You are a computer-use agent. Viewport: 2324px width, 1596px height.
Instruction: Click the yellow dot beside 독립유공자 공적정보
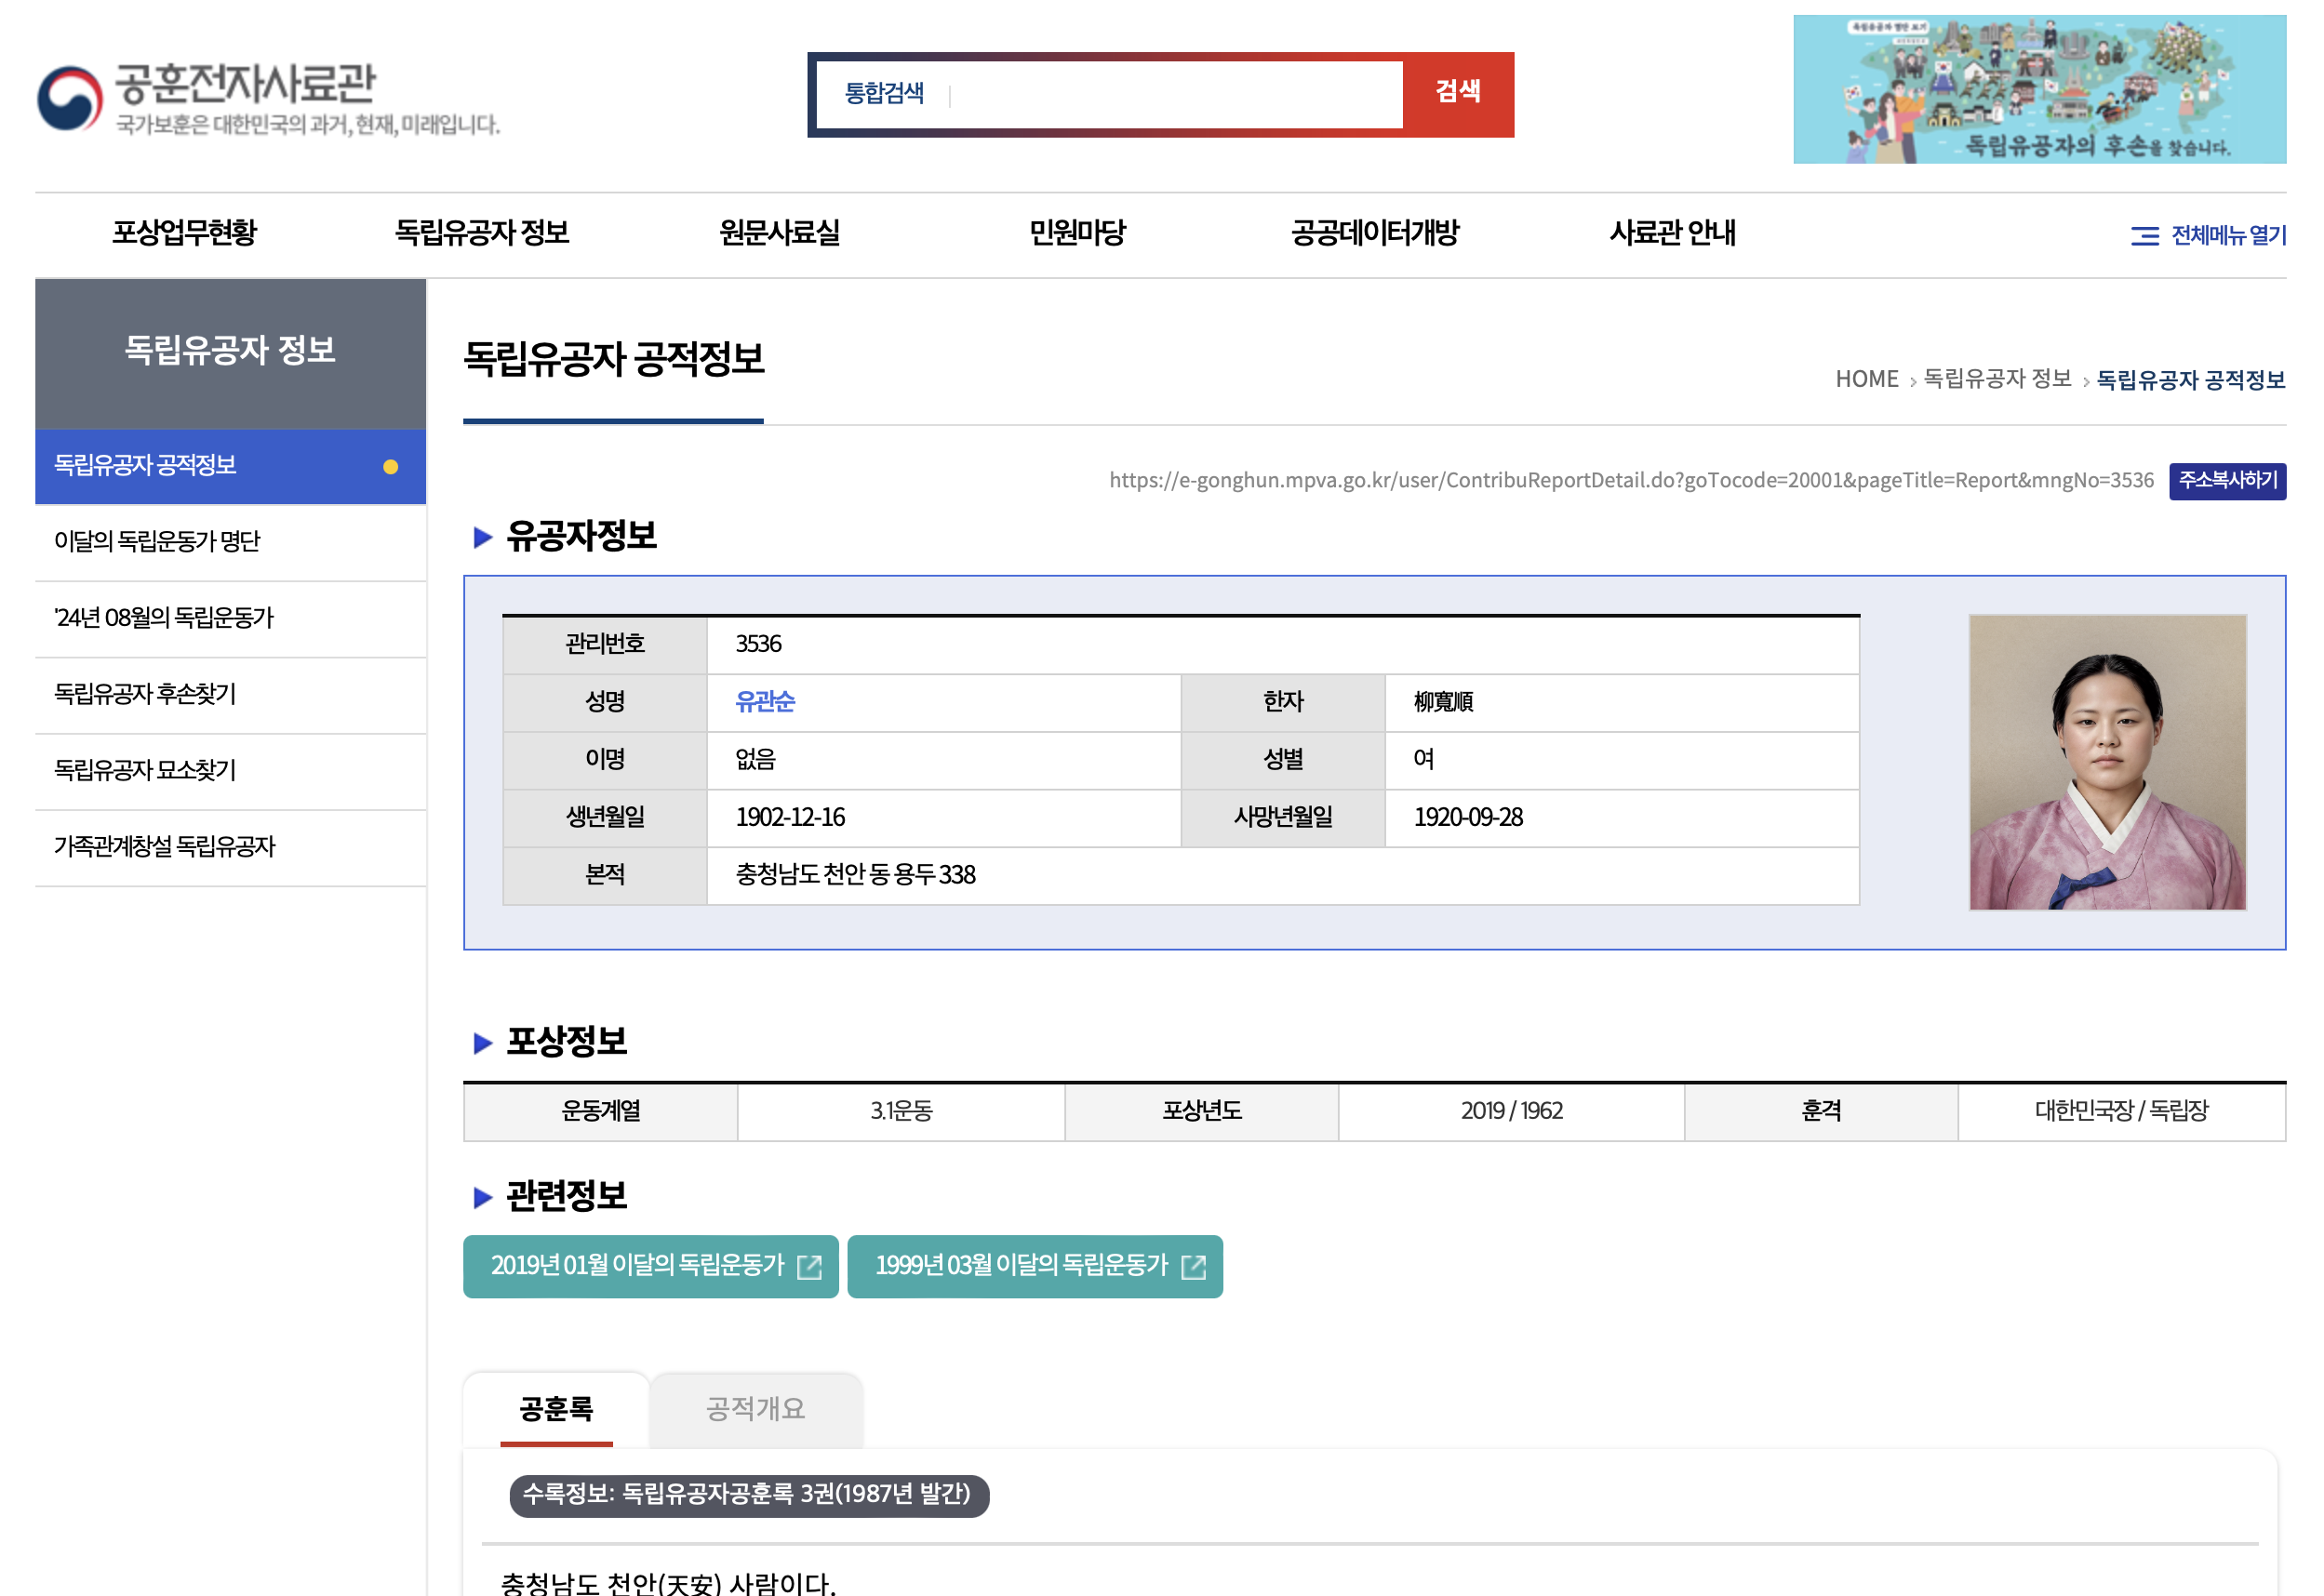pos(392,465)
